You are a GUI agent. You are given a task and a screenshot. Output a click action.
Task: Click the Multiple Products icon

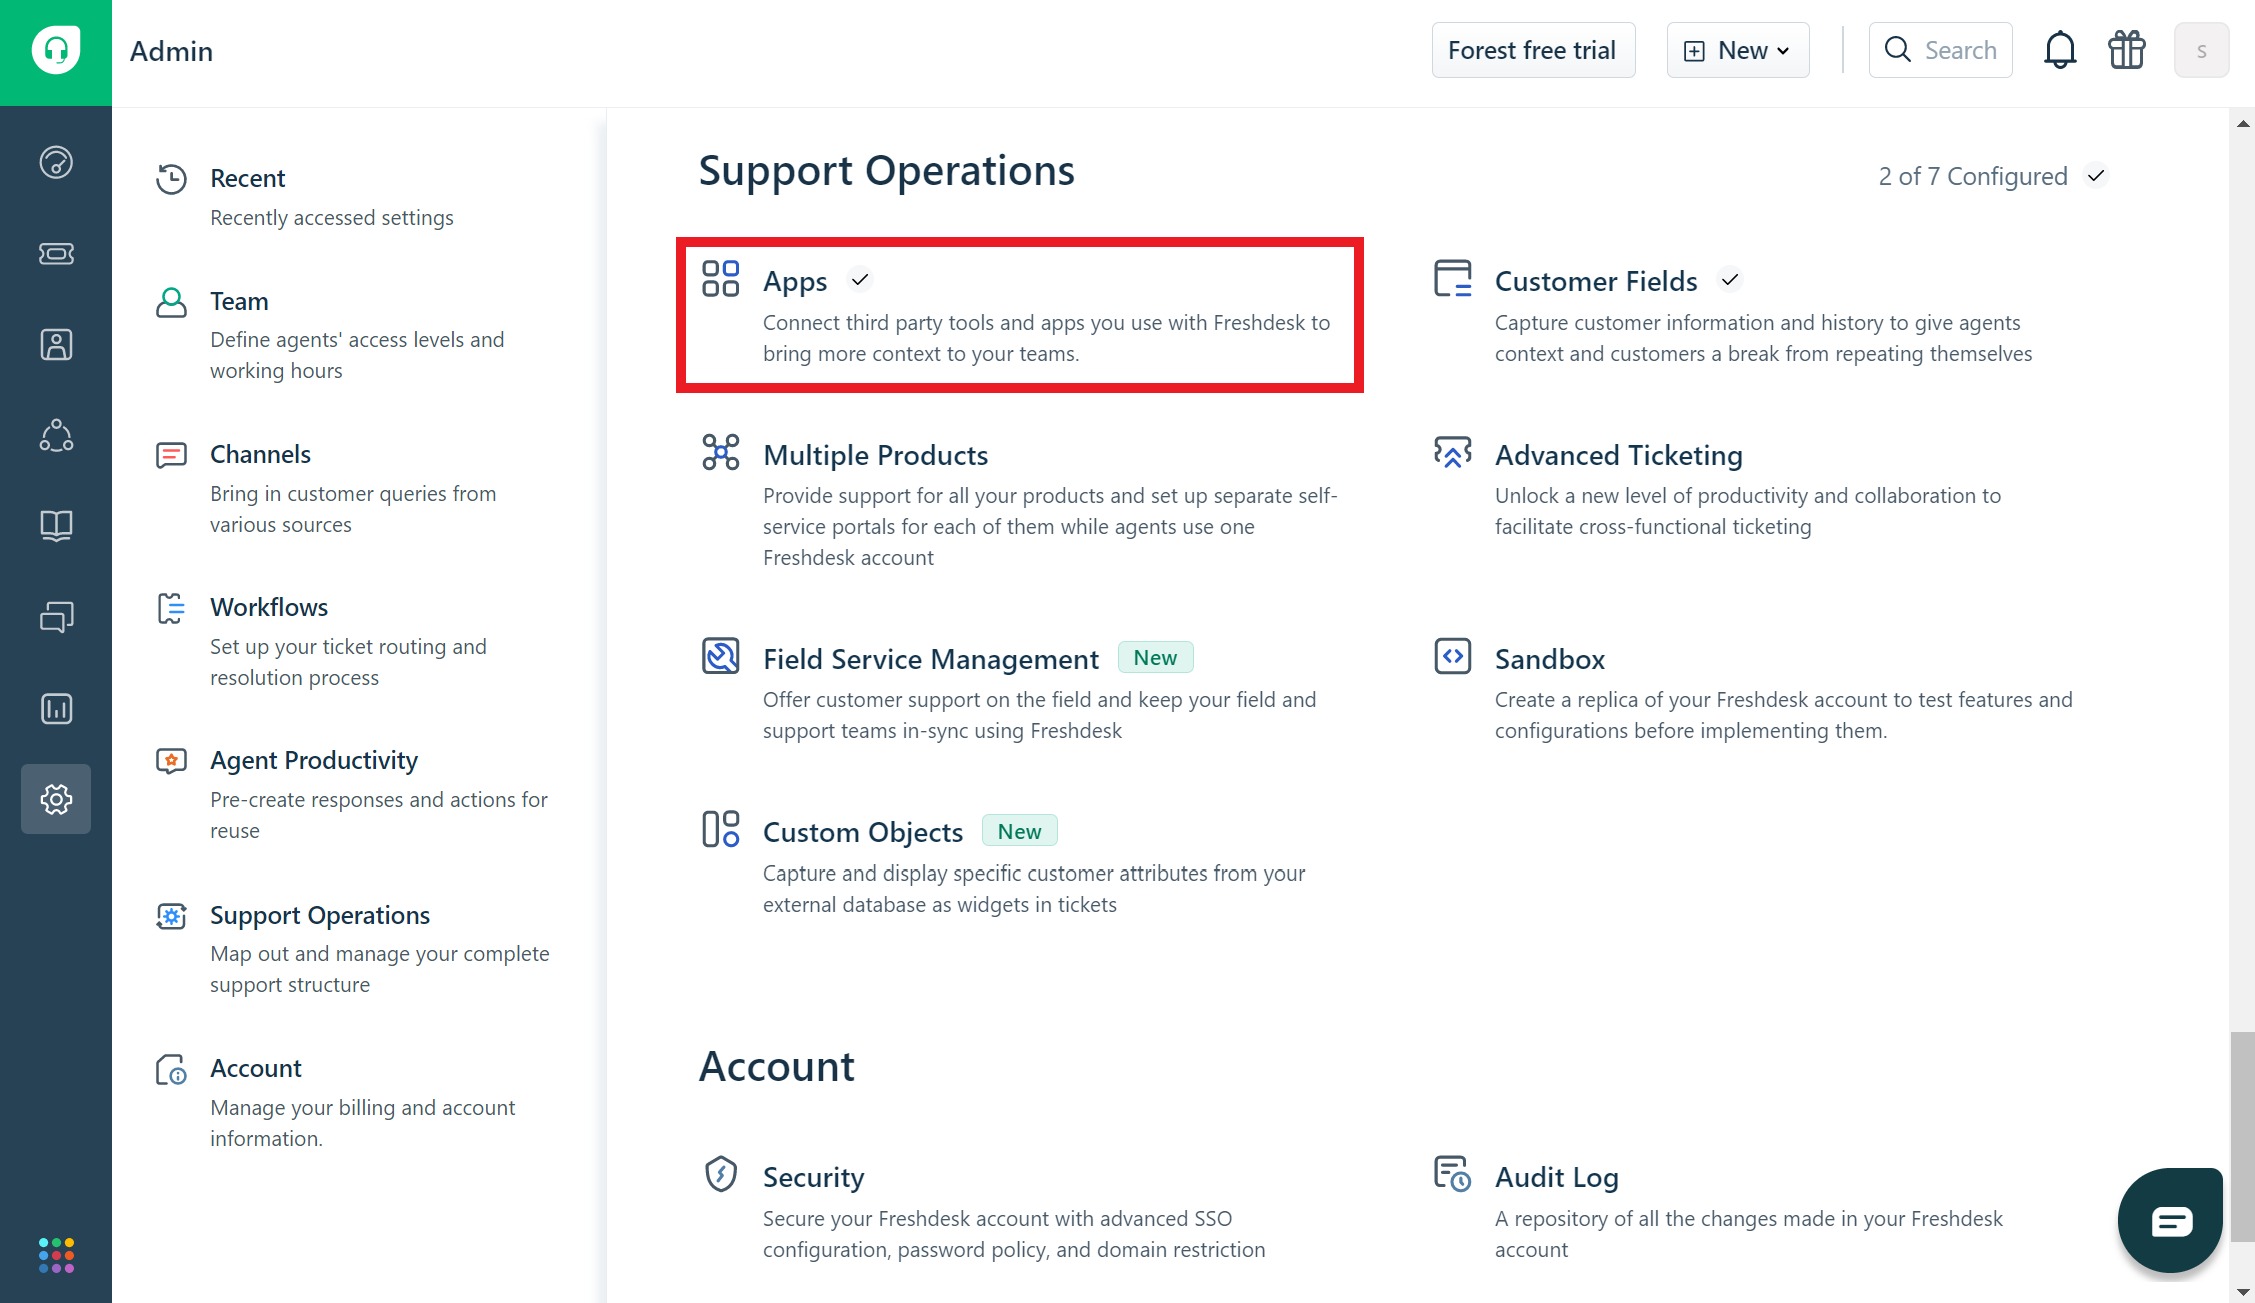point(720,452)
